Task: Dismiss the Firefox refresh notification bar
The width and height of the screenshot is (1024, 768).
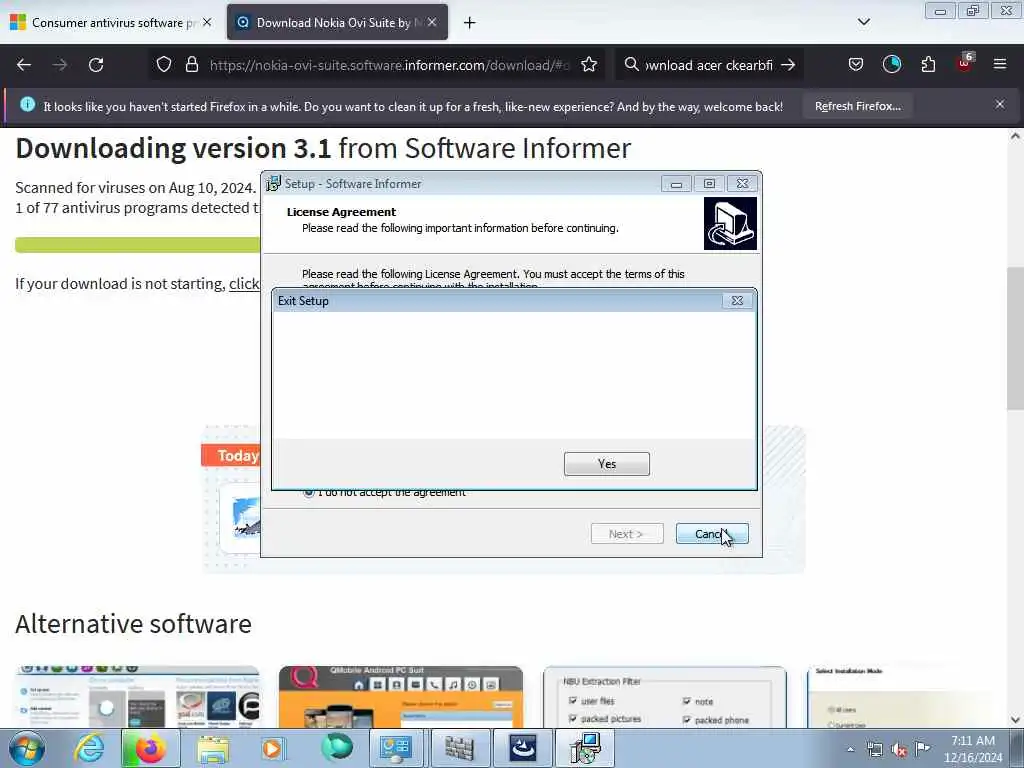Action: [x=999, y=104]
